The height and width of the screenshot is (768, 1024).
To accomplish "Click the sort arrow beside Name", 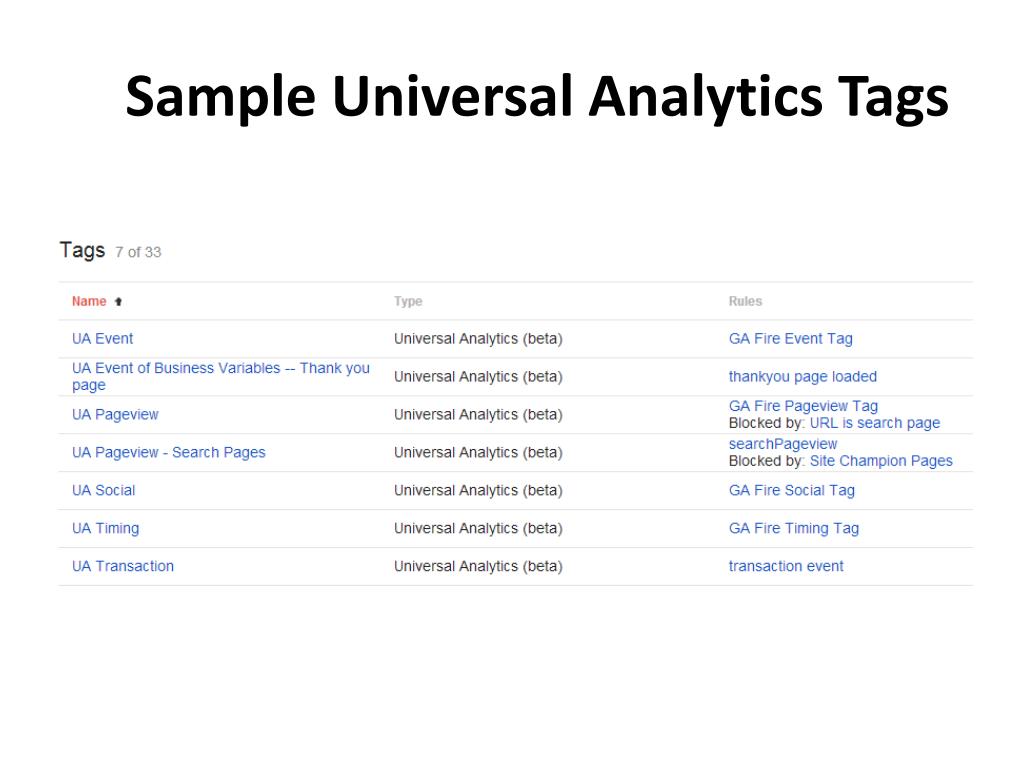I will 118,302.
